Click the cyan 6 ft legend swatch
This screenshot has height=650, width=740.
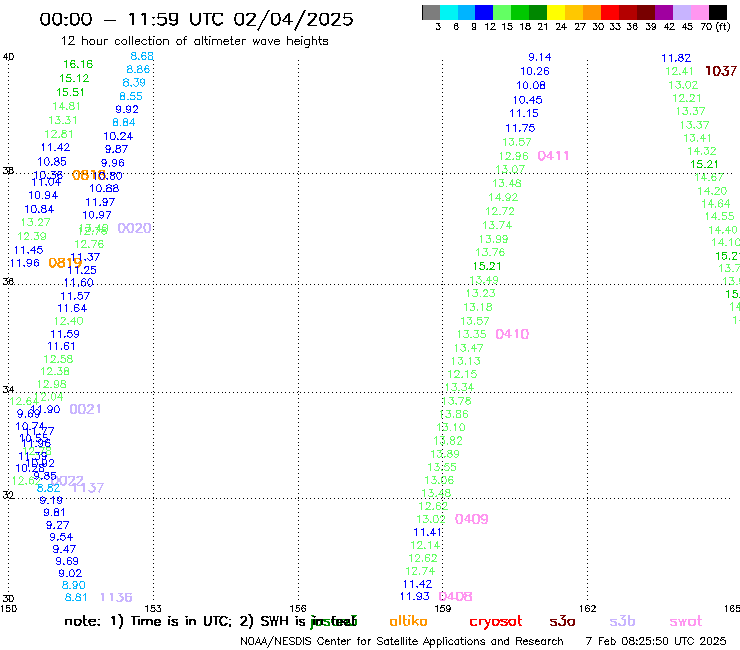(x=449, y=12)
